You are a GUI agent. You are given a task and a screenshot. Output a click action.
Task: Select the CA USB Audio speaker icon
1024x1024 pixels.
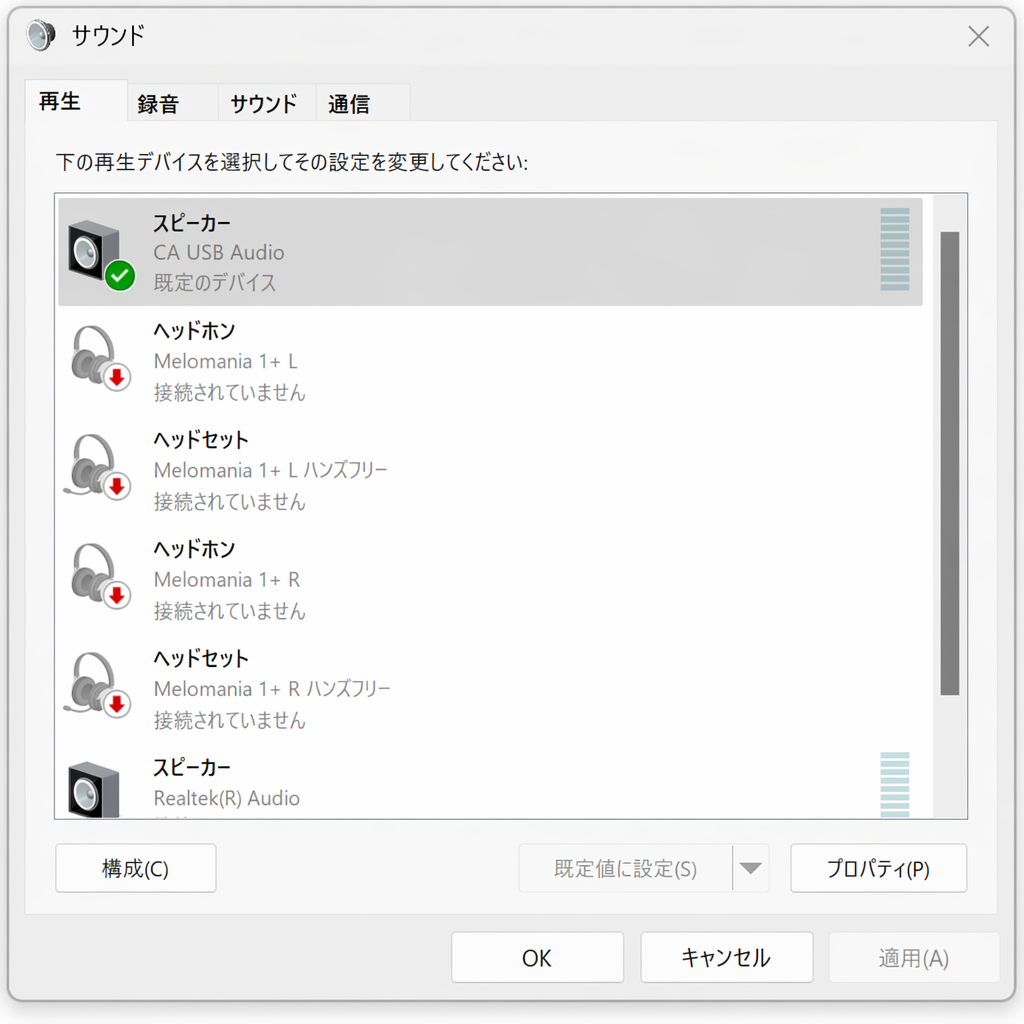click(100, 255)
